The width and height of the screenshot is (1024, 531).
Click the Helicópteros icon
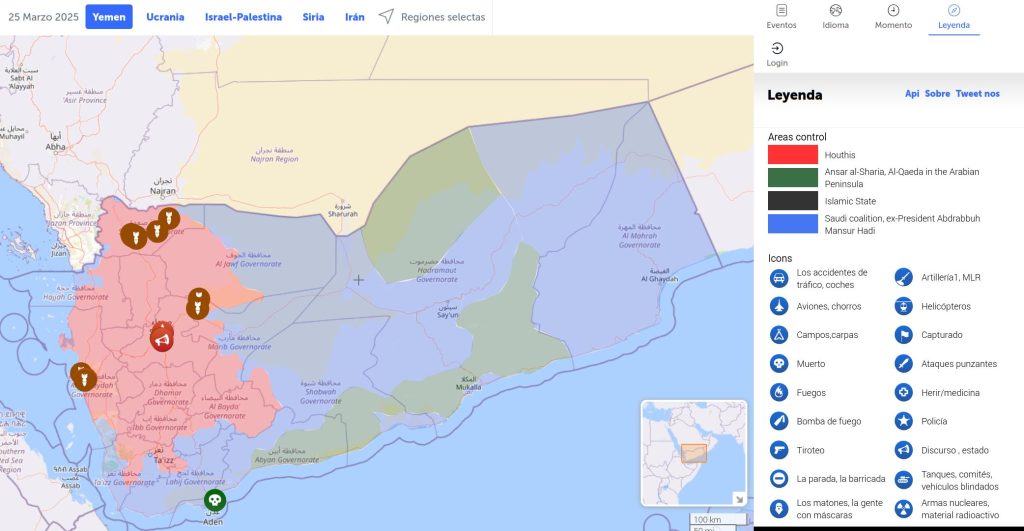point(903,306)
